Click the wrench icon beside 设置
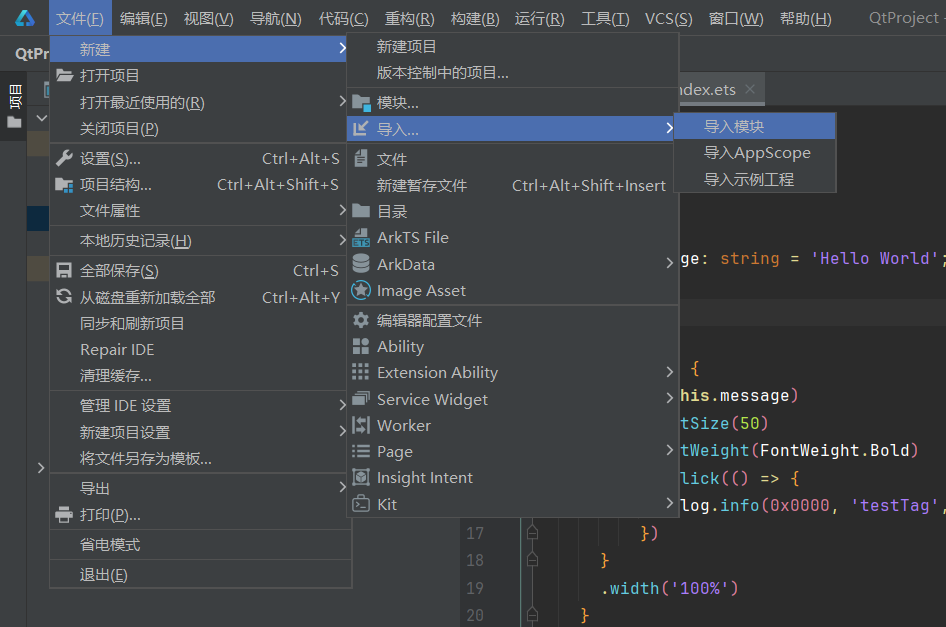The image size is (946, 627). pos(64,159)
